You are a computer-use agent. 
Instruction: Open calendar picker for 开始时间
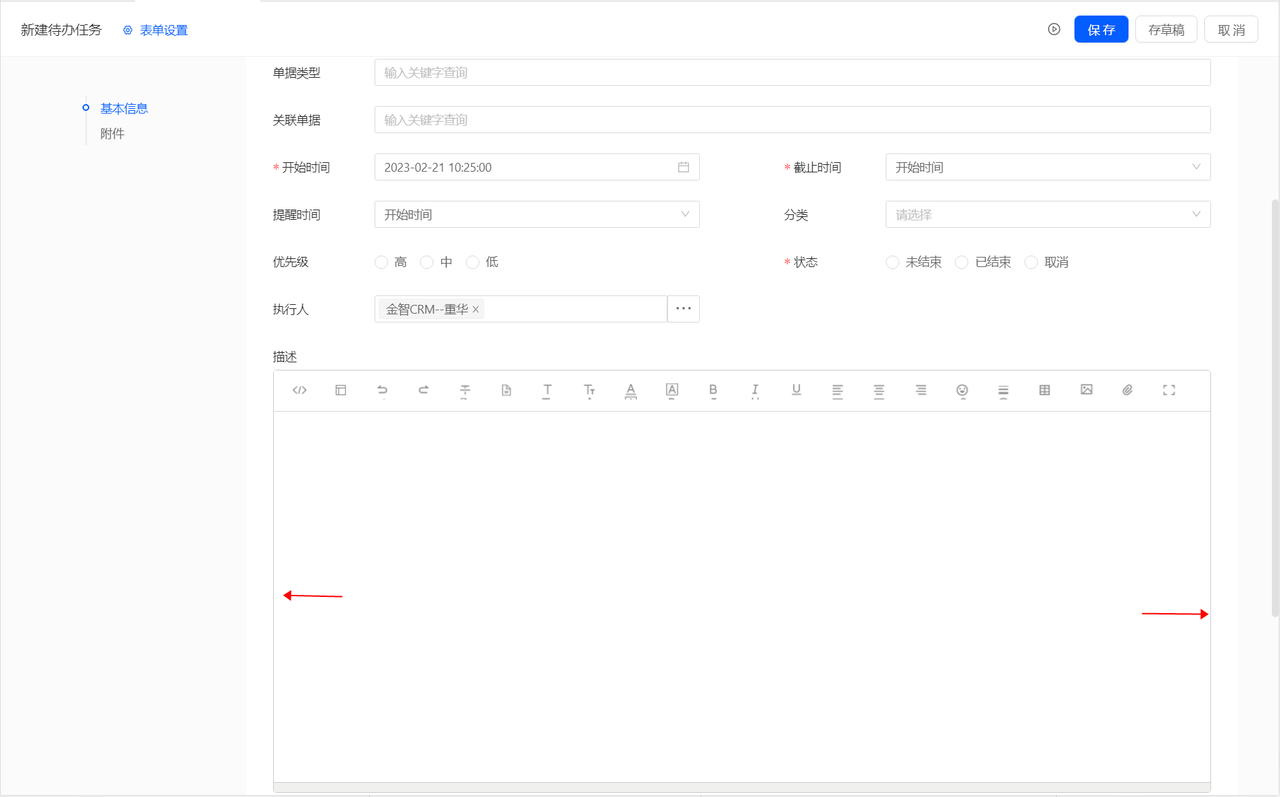(684, 167)
